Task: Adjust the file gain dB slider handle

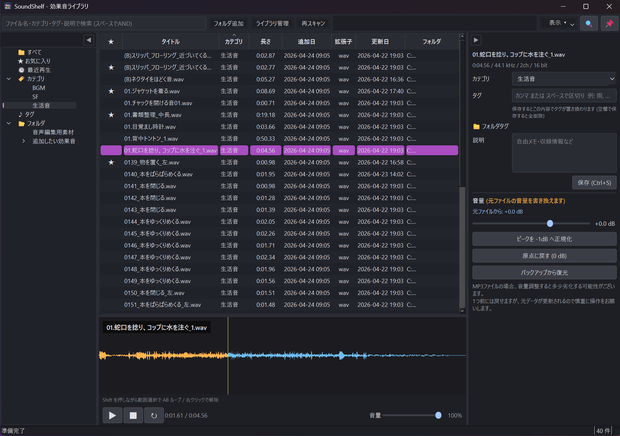Action: tap(550, 224)
